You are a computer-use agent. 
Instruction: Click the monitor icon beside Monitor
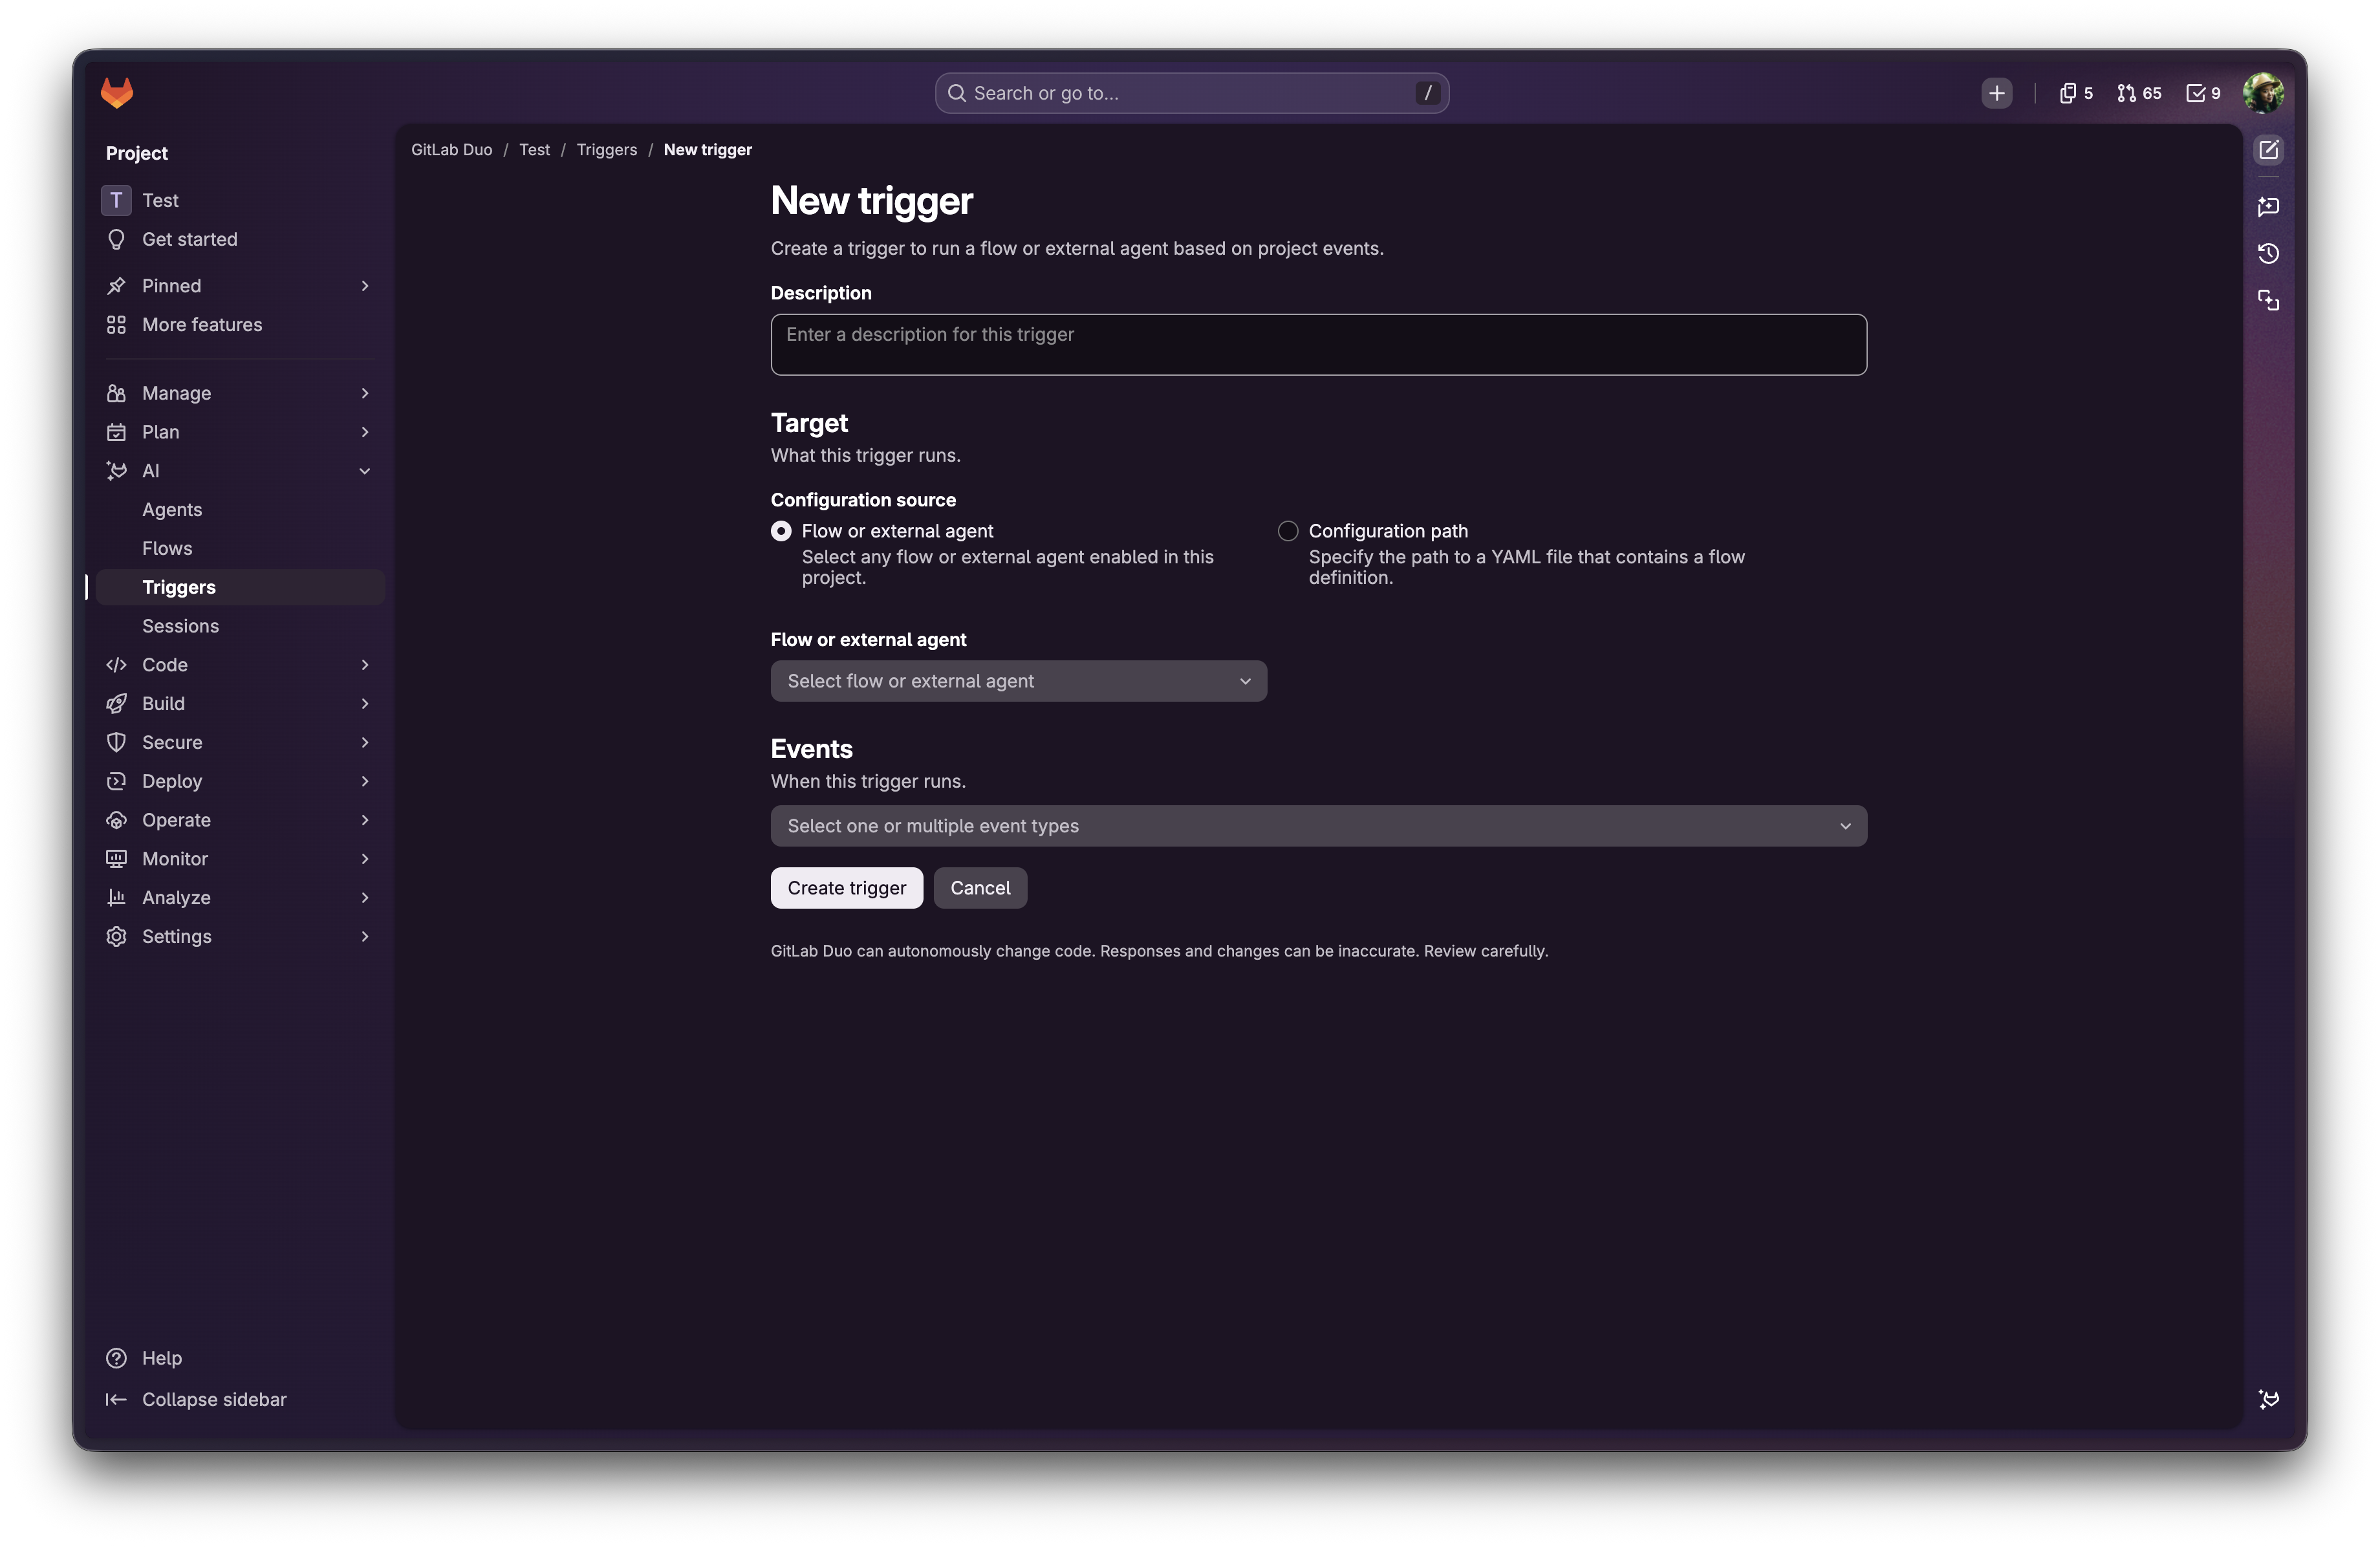coord(116,859)
